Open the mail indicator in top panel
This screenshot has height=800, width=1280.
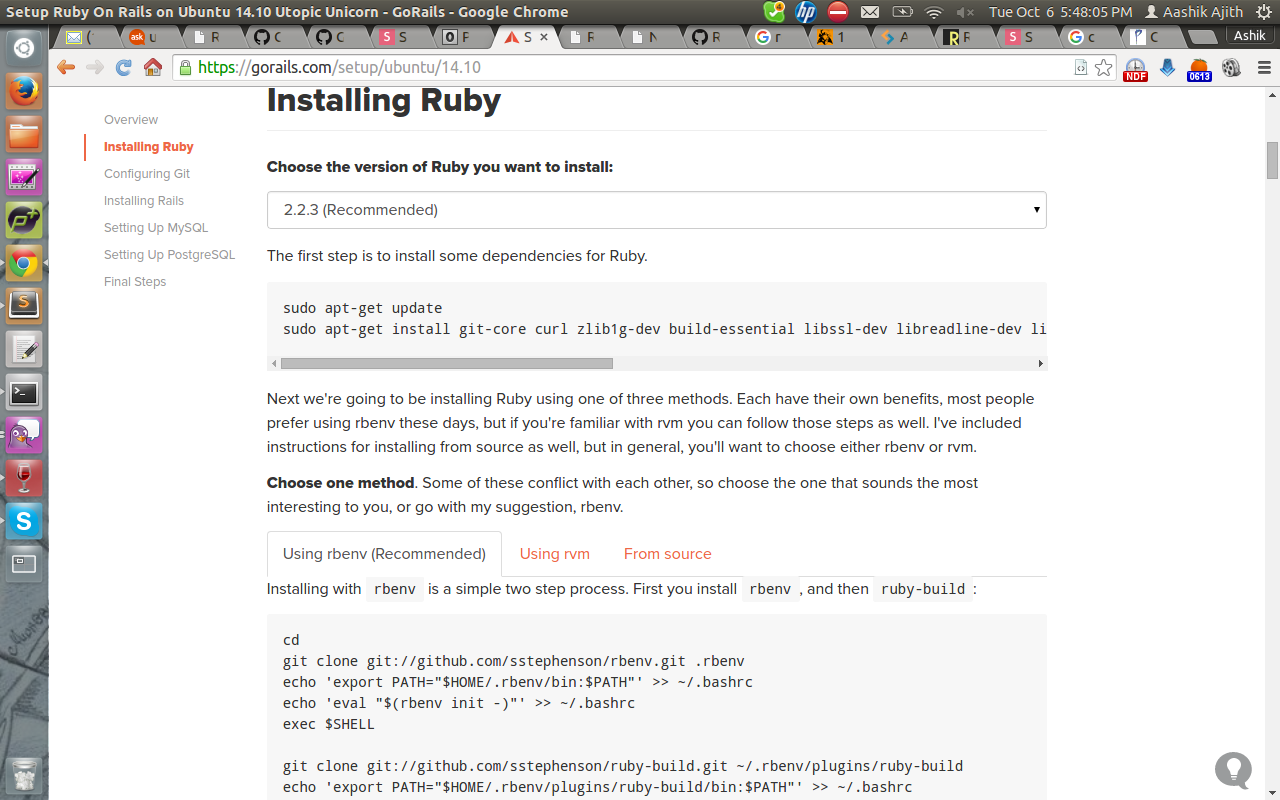click(x=870, y=12)
